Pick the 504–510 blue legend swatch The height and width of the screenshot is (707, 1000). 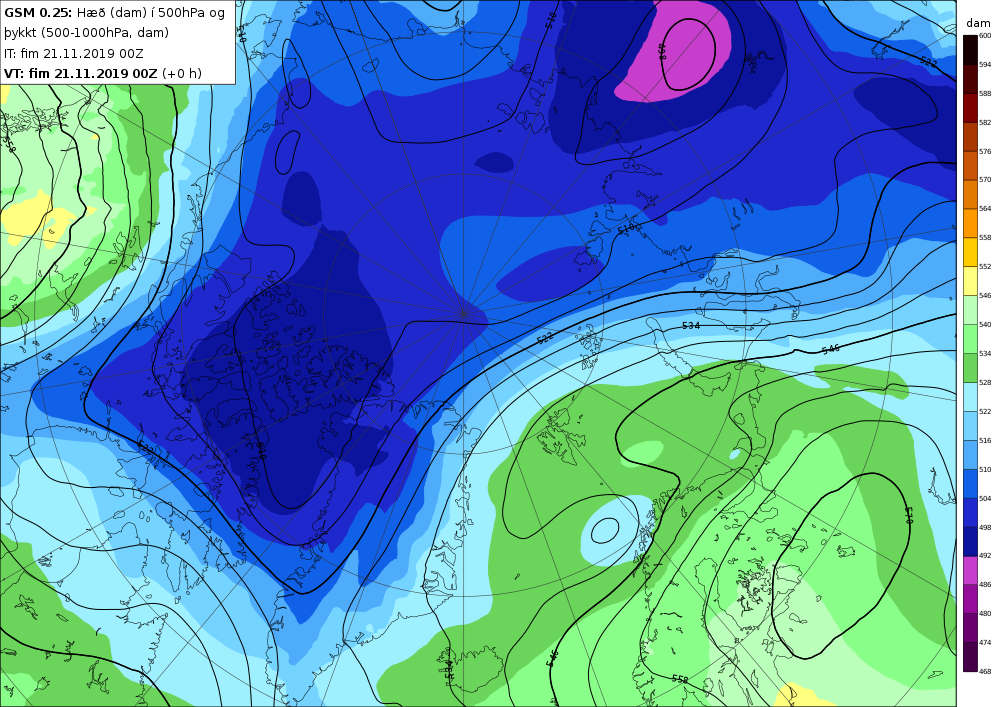point(970,484)
